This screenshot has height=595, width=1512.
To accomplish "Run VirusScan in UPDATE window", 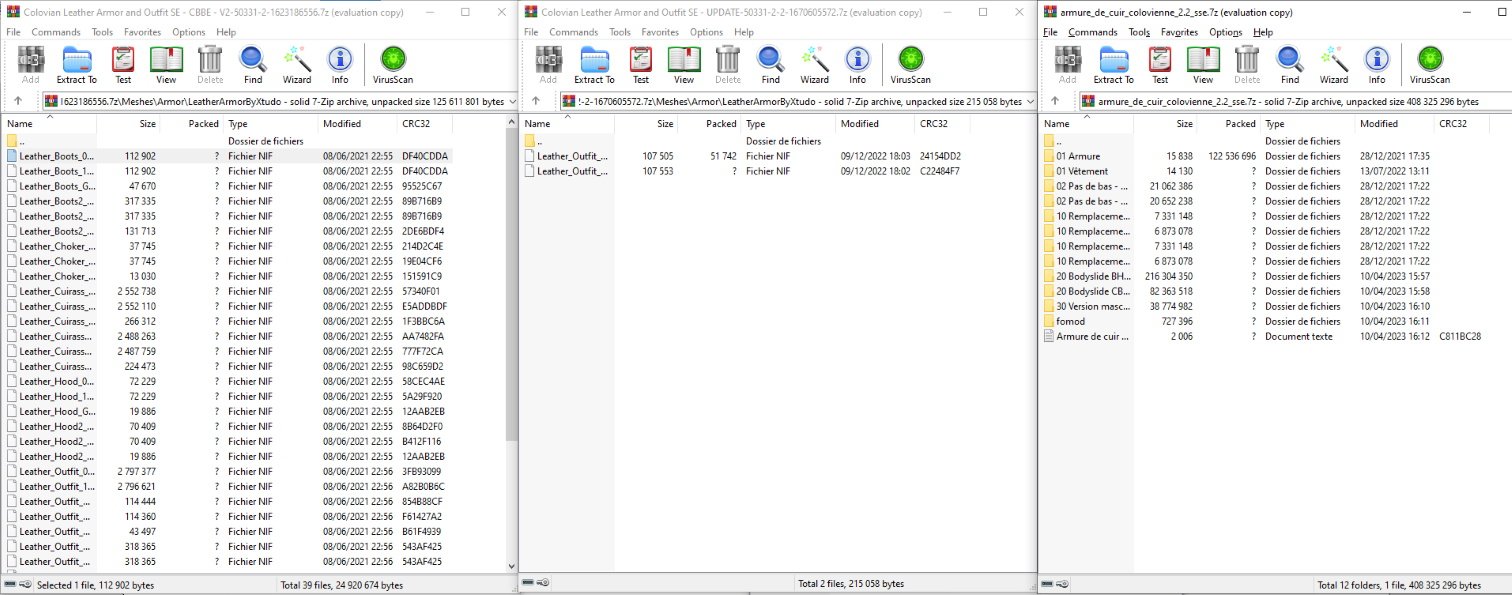I will pos(911,65).
